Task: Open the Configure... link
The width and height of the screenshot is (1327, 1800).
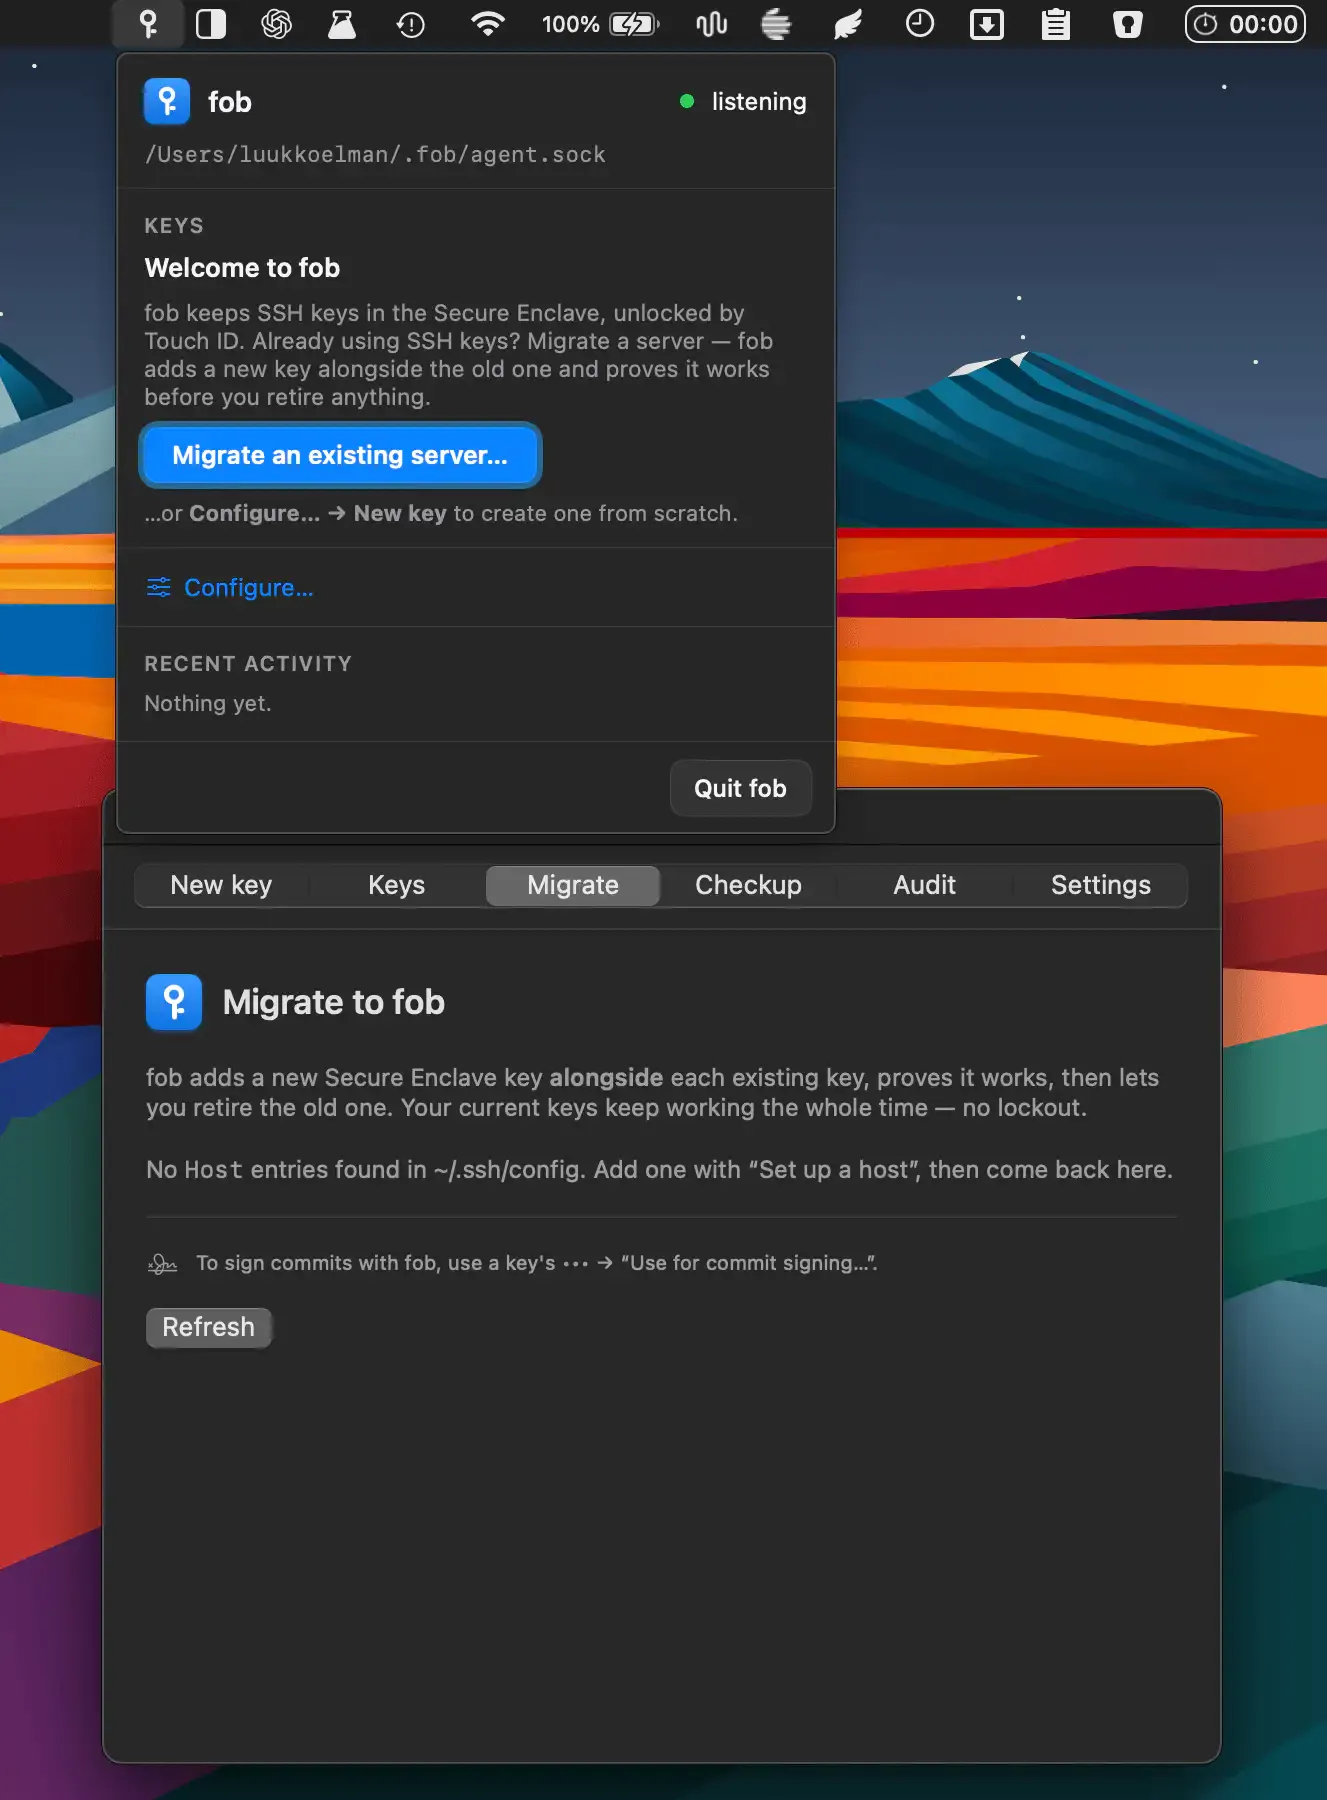Action: (x=249, y=587)
